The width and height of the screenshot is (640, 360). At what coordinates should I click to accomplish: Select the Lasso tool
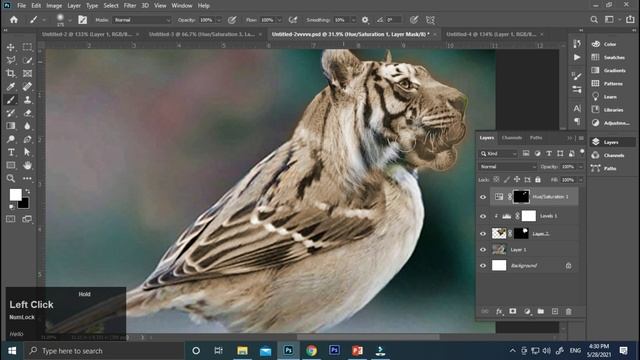click(11, 60)
